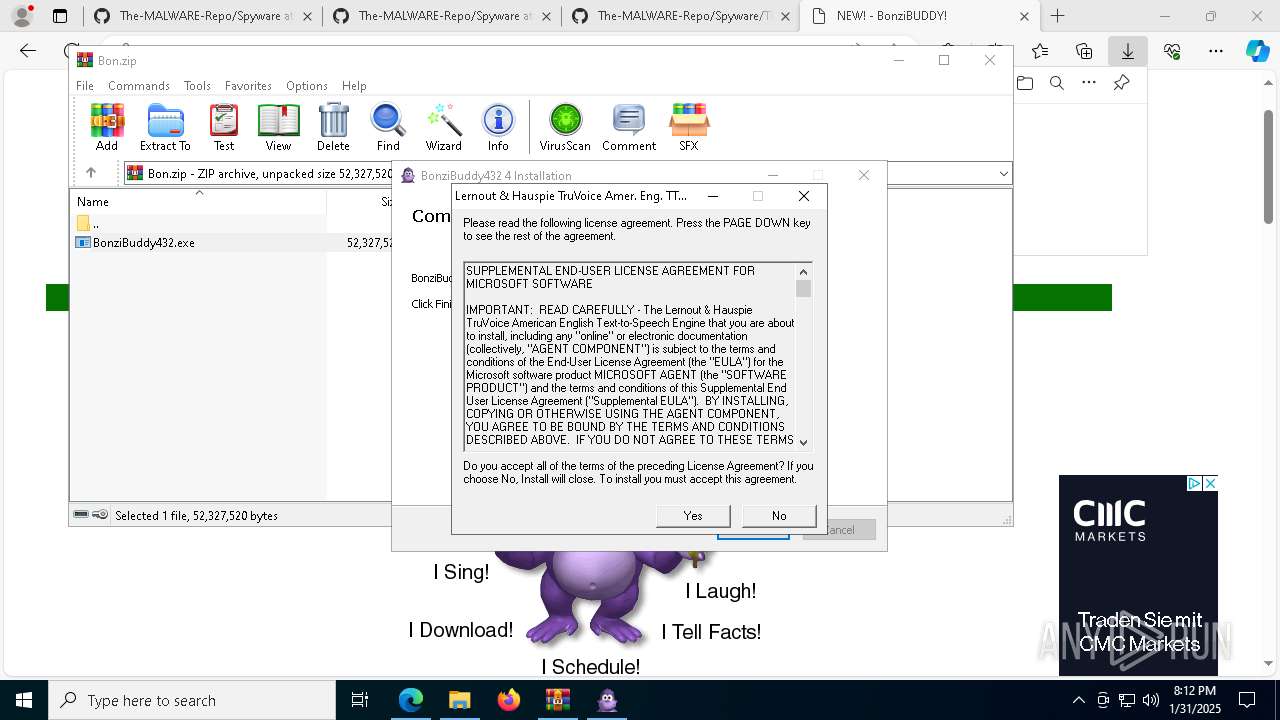Click the Edge back arrow
Screen dimensions: 1280x720
point(28,51)
